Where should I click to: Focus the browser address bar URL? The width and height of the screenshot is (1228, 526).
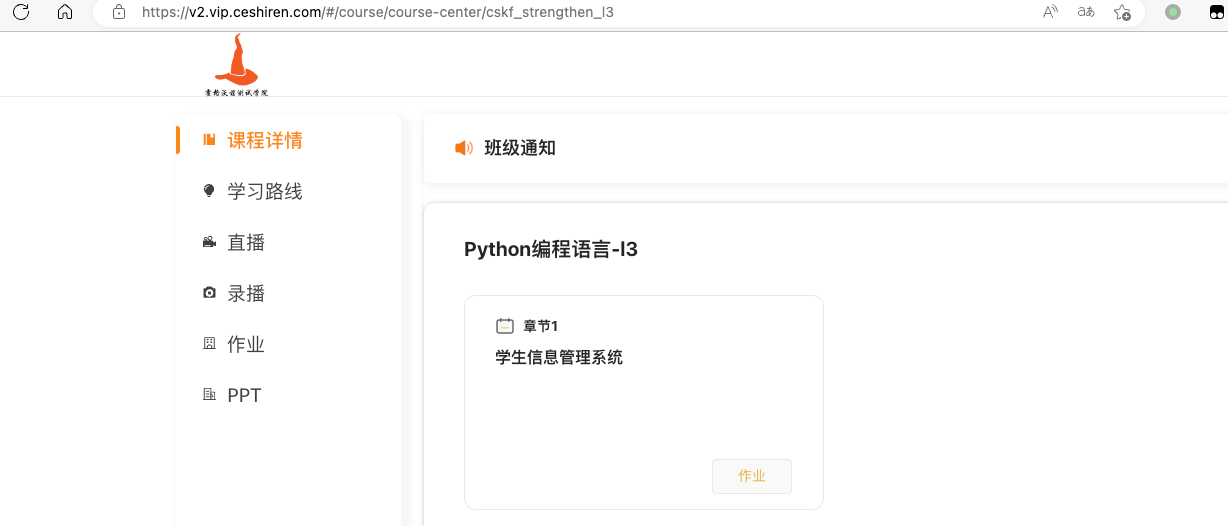coord(378,12)
